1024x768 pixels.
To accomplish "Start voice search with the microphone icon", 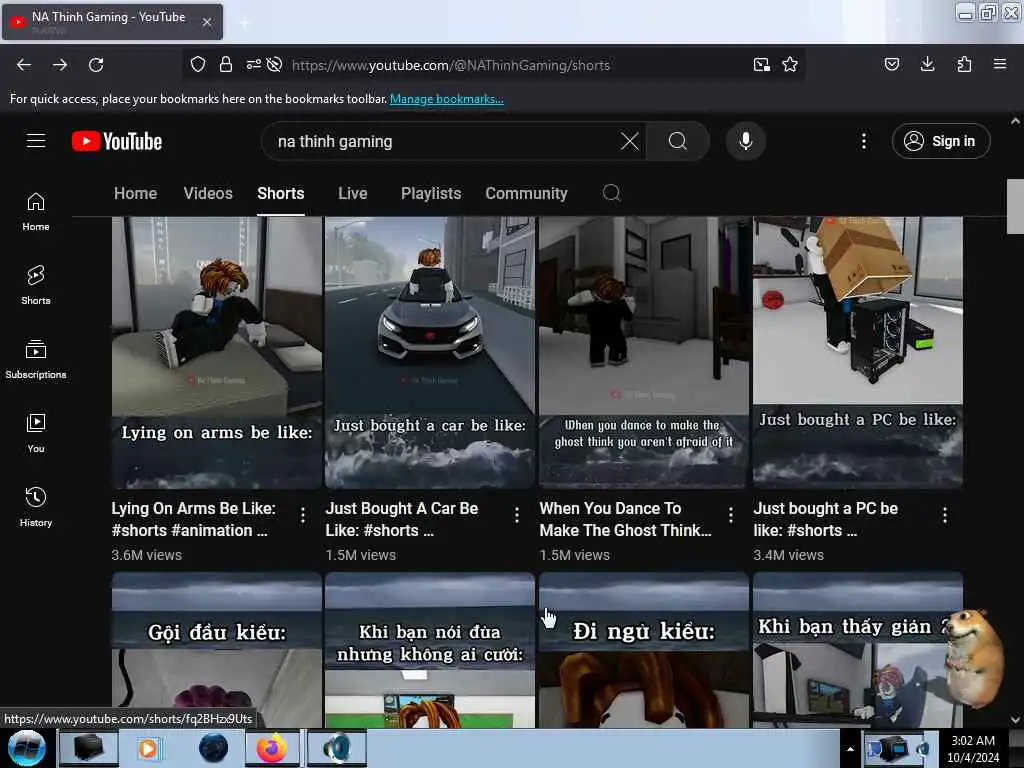I will (745, 141).
